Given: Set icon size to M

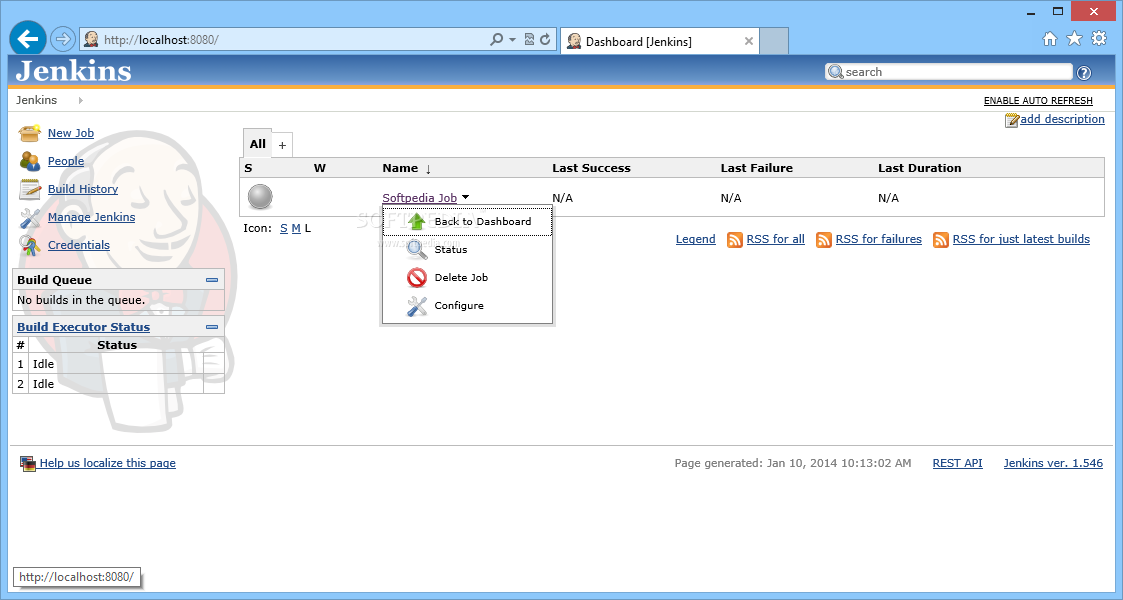Looking at the screenshot, I should [296, 228].
